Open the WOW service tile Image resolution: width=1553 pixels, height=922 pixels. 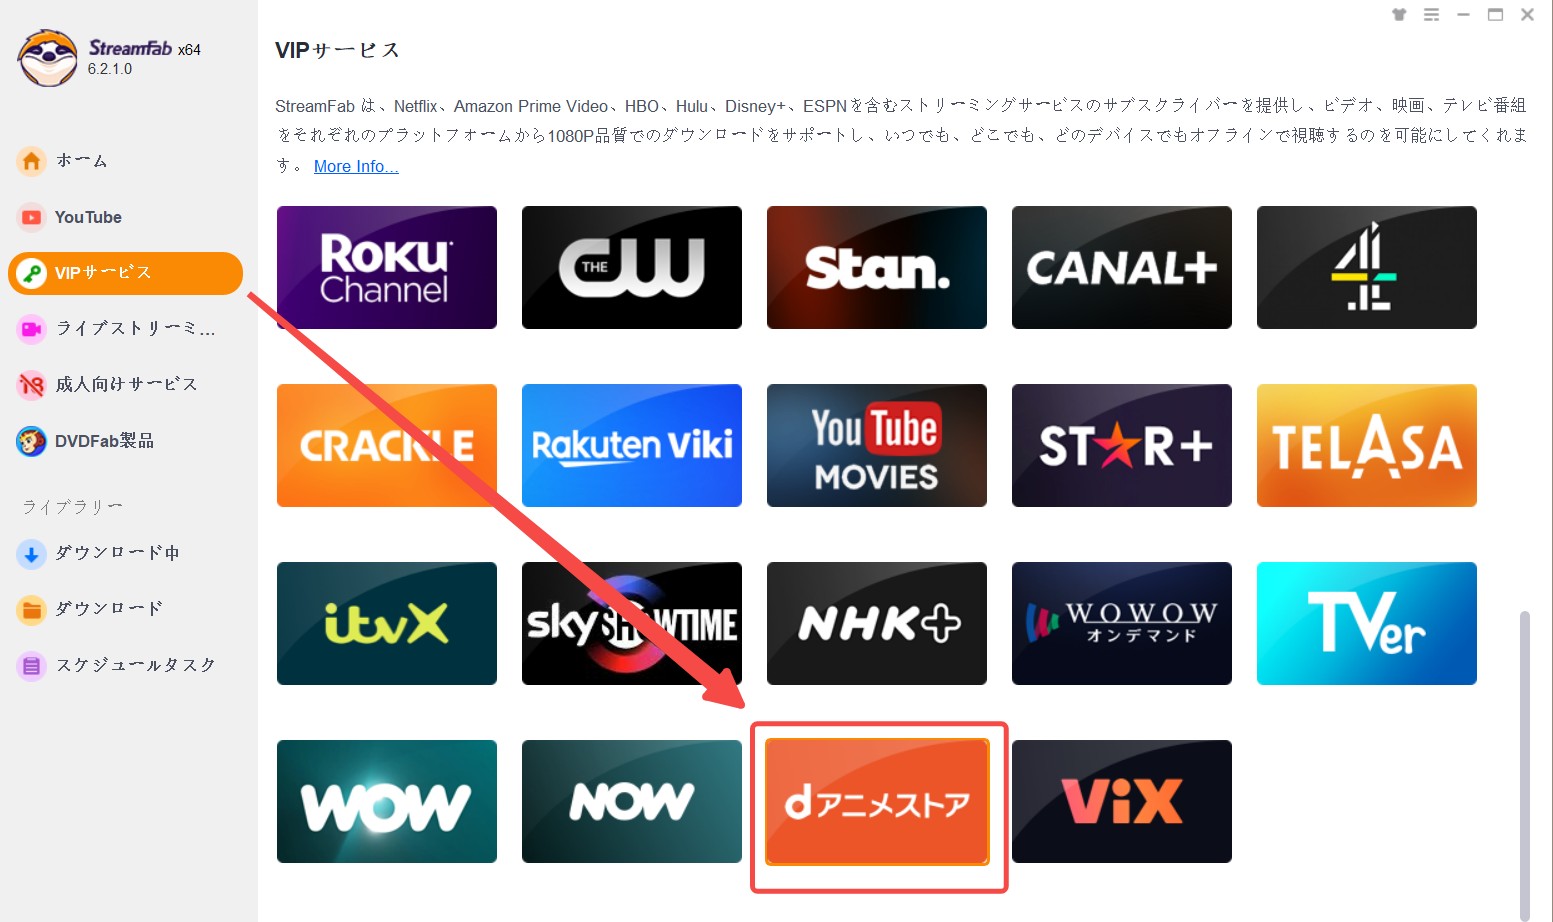[x=387, y=801]
